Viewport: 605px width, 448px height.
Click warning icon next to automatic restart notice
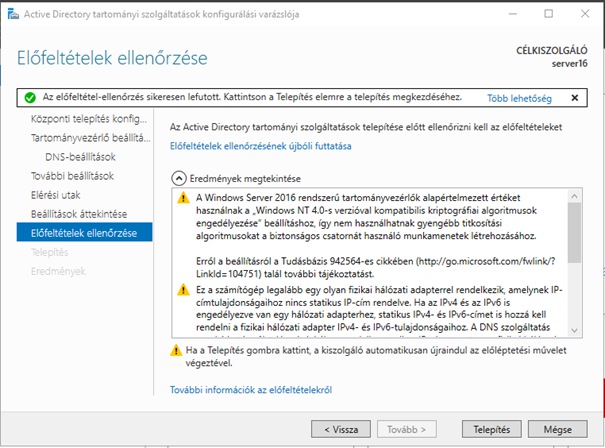(x=175, y=351)
